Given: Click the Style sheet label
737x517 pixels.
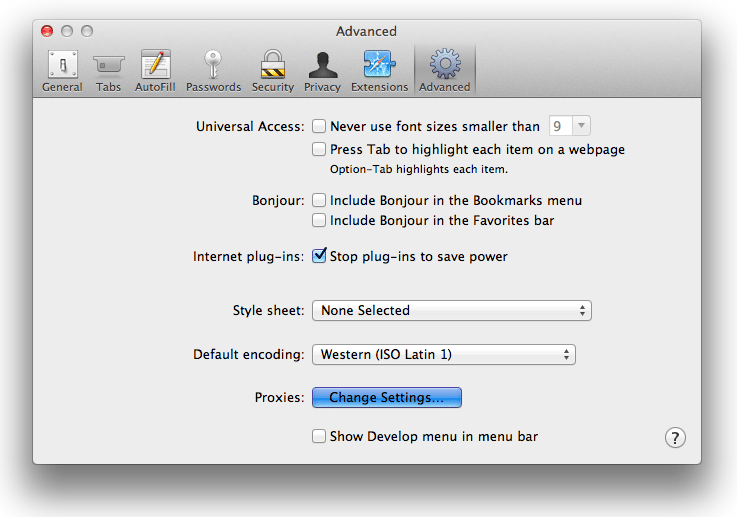Looking at the screenshot, I should pos(269,311).
